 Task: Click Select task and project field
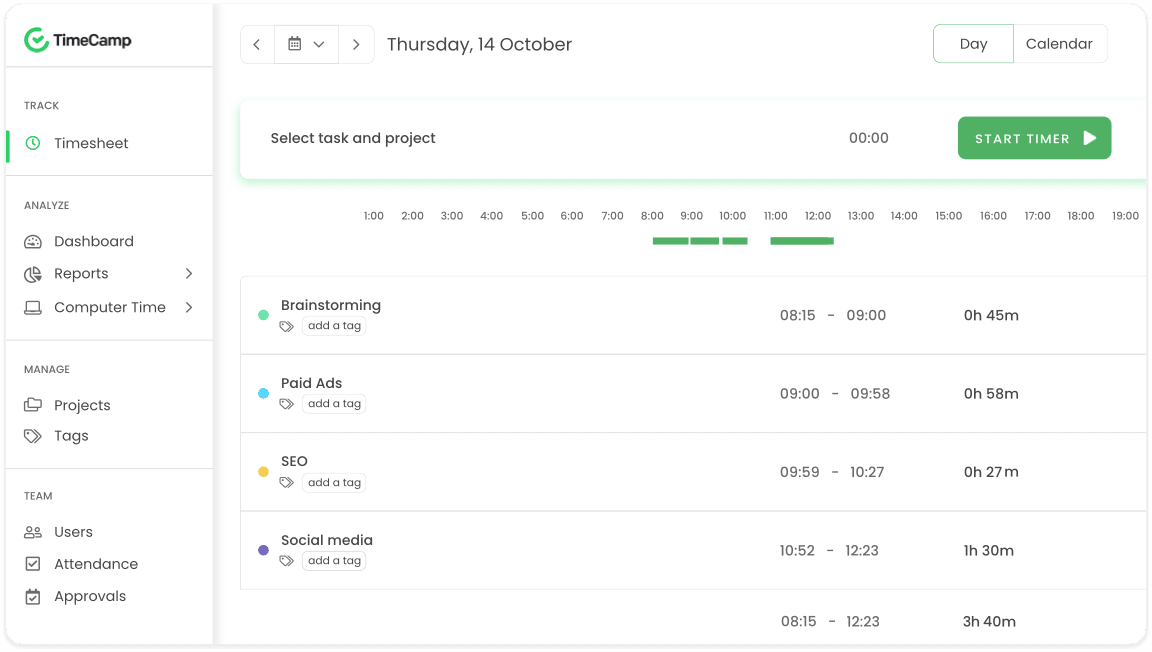[x=353, y=138]
